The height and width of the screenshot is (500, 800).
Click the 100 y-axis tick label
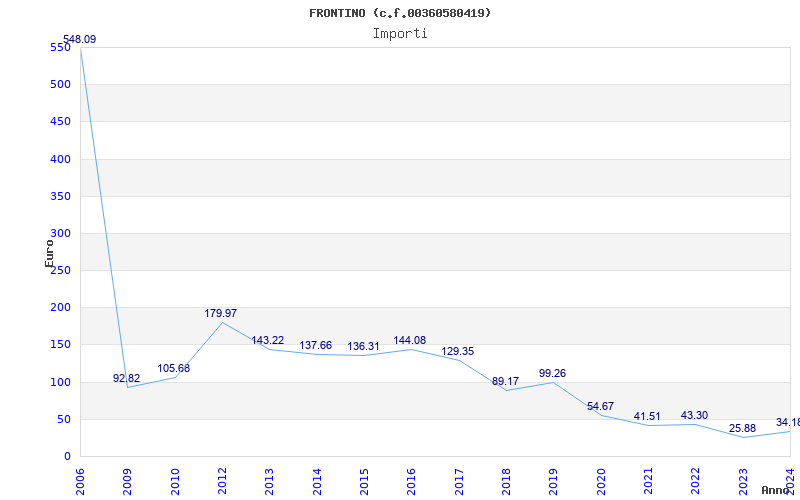click(60, 382)
